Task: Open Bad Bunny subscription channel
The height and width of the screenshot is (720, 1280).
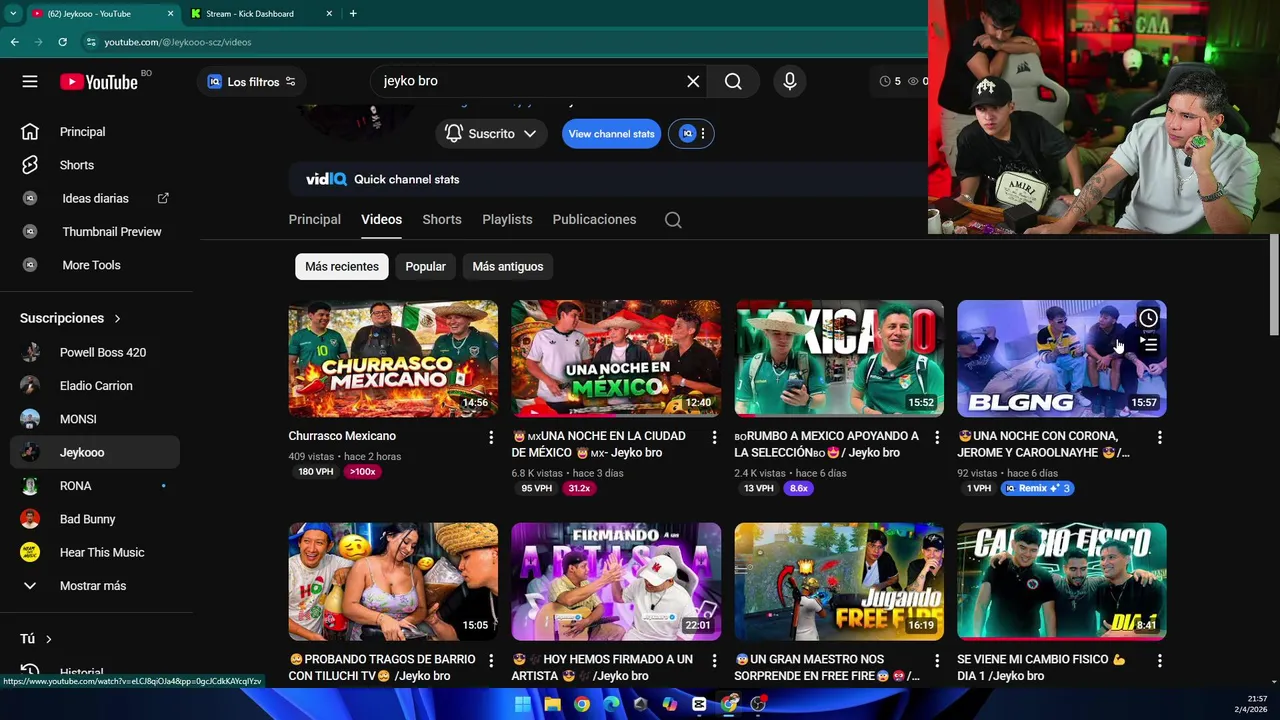Action: coord(95,519)
